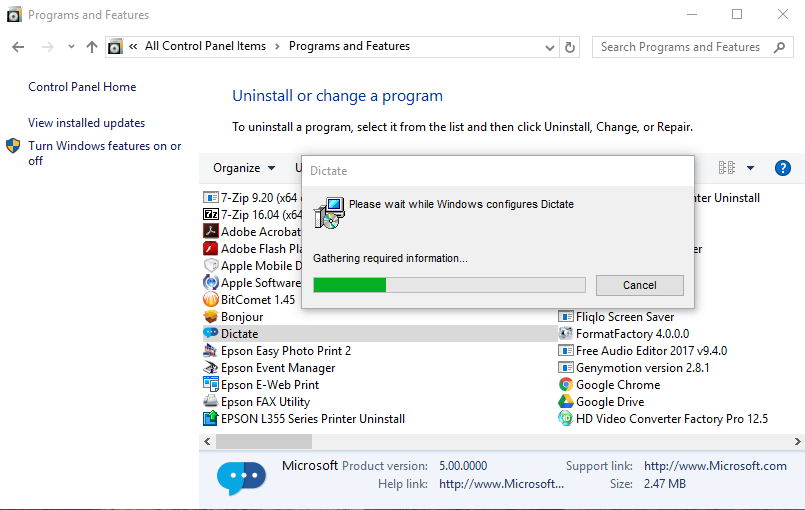Click the Apple Mobile Device icon
Image resolution: width=805 pixels, height=510 pixels.
click(210, 265)
